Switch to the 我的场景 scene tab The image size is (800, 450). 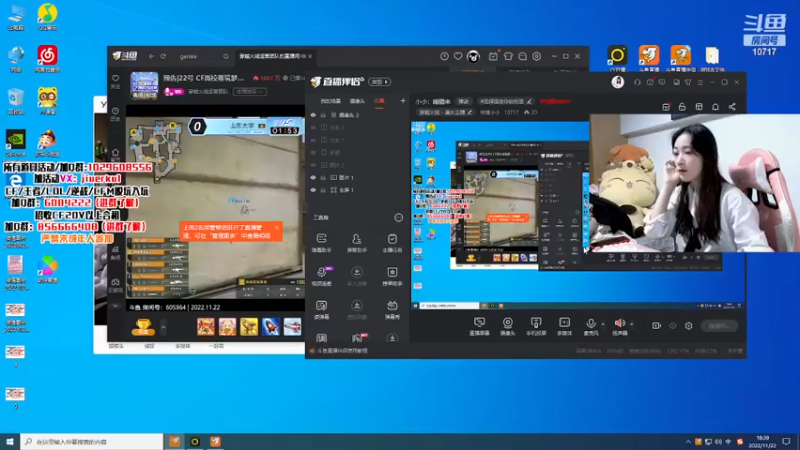331,101
